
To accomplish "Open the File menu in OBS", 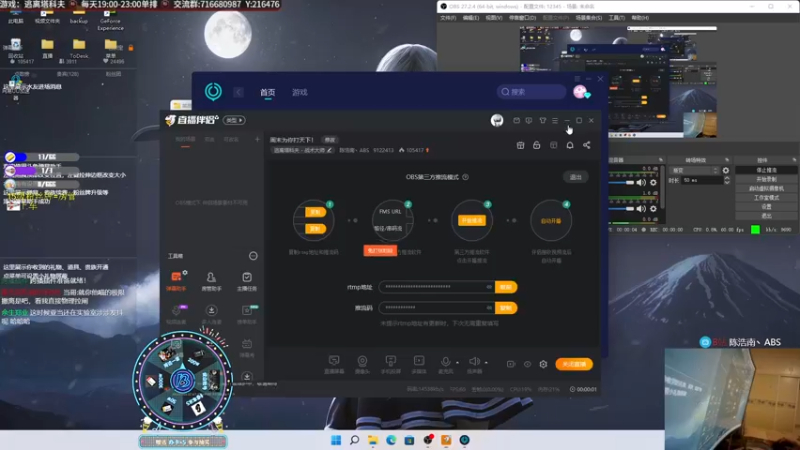I will [447, 18].
